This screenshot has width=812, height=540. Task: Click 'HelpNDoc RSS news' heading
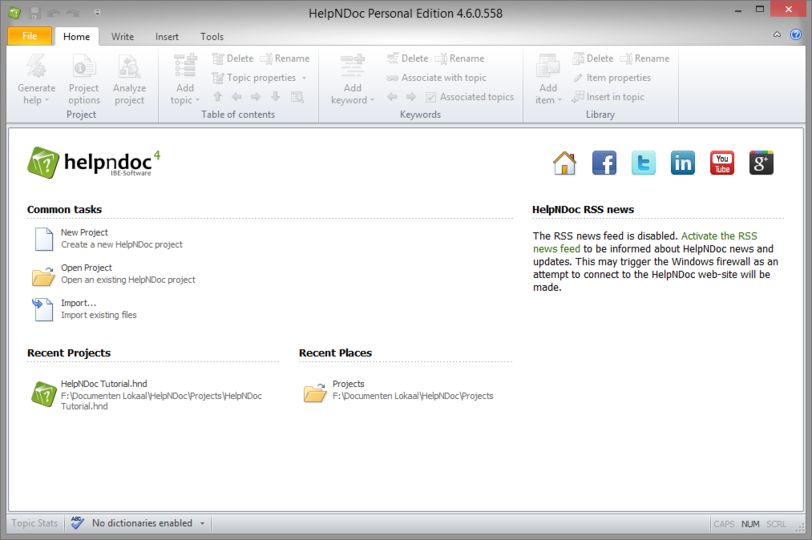click(x=583, y=209)
